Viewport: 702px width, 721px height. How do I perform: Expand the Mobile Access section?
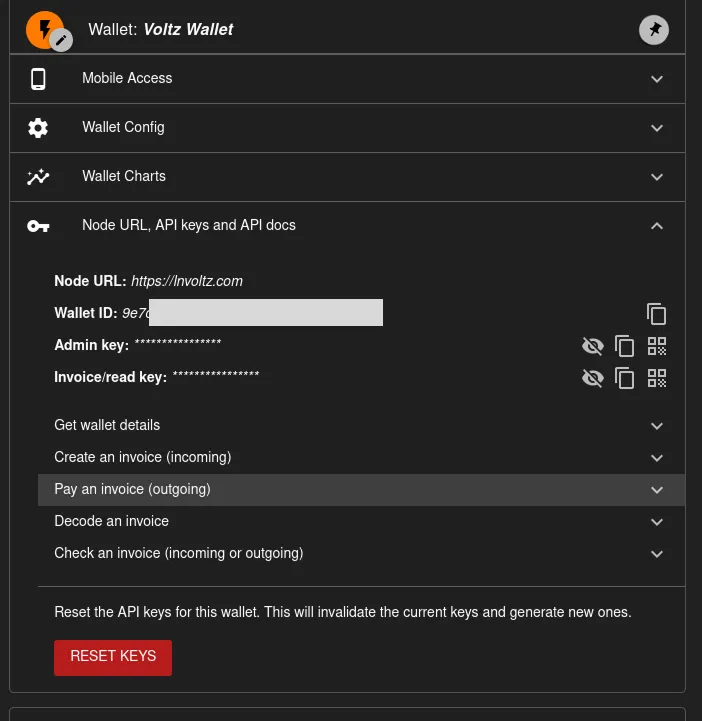point(347,79)
